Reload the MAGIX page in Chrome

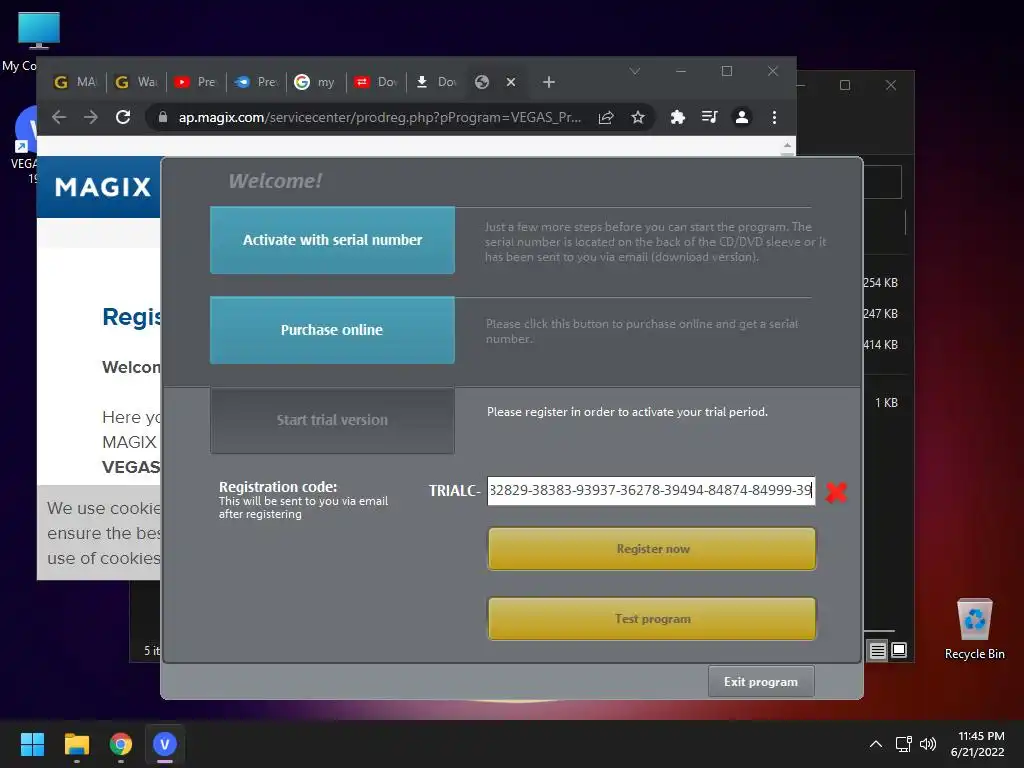123,117
